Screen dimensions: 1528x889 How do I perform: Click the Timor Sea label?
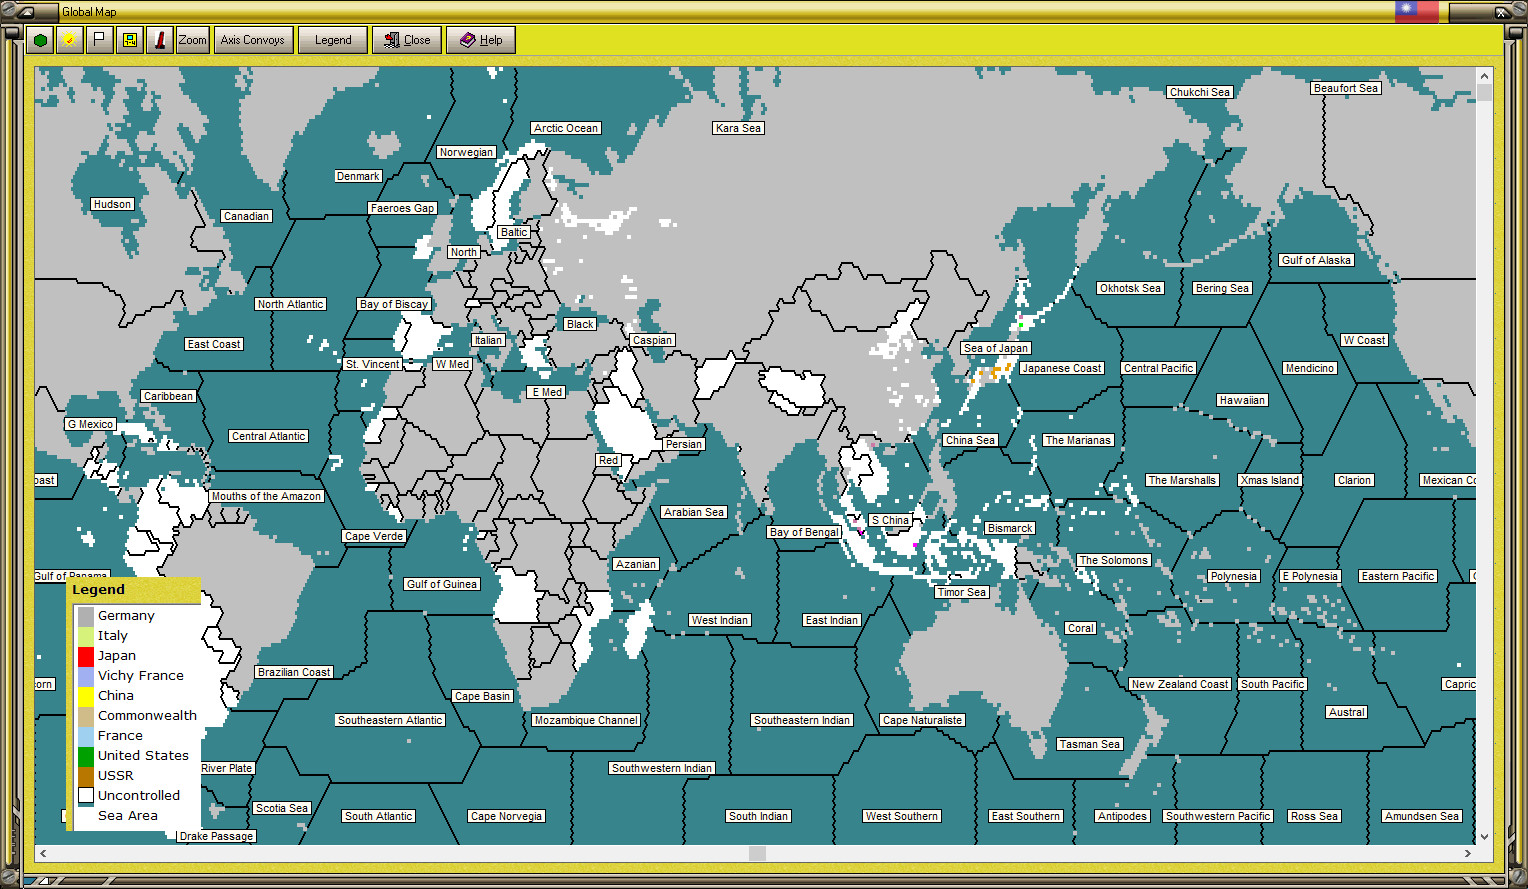point(962,592)
